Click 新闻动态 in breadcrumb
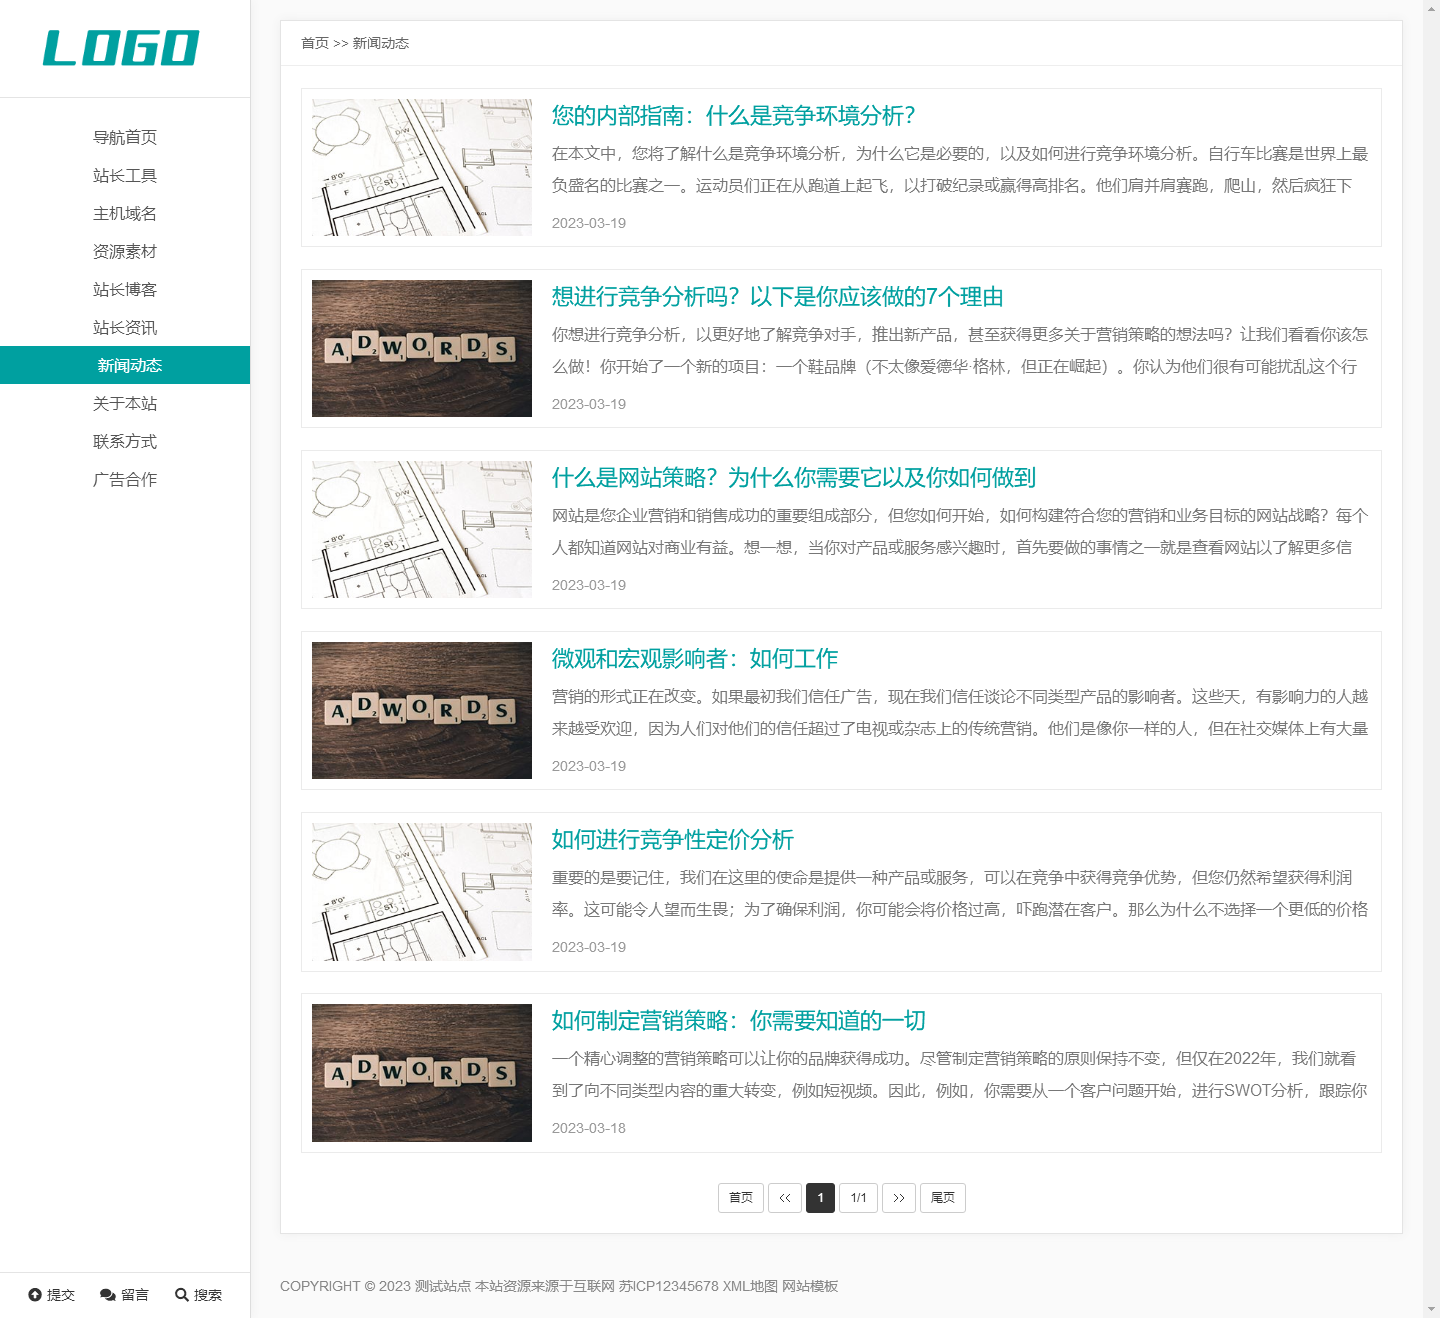1440x1318 pixels. click(x=381, y=43)
